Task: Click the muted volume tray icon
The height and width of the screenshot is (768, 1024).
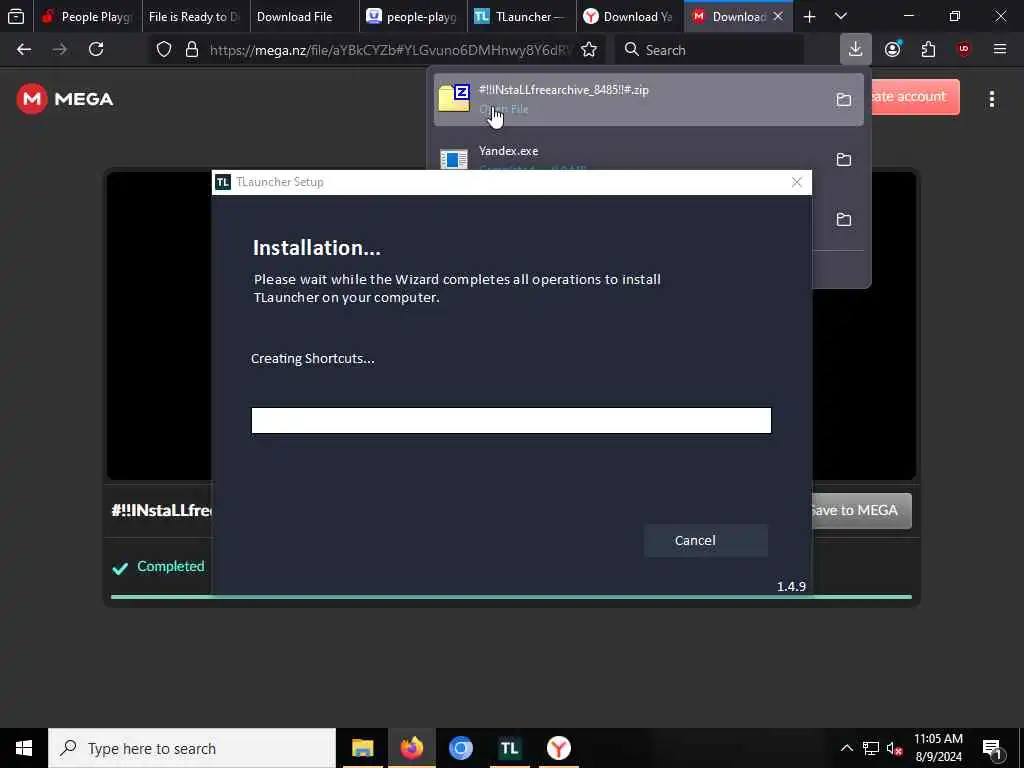Action: pyautogui.click(x=895, y=748)
